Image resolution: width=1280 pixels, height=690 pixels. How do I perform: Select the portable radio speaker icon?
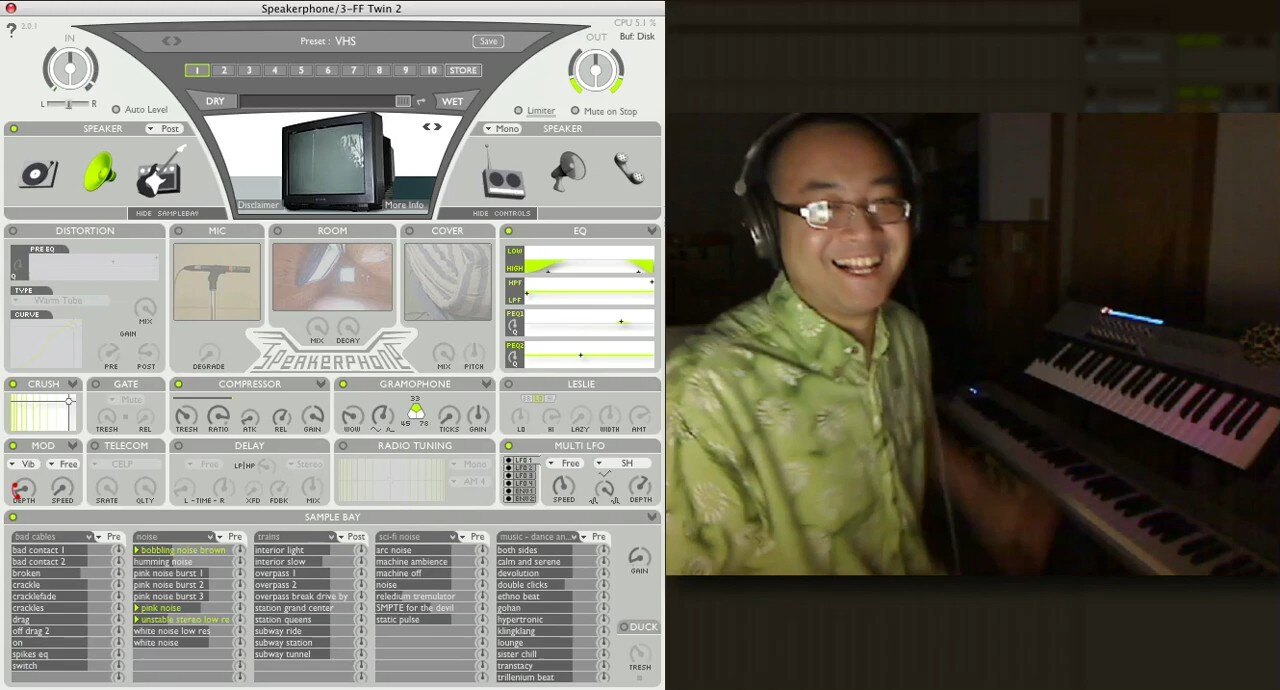tap(503, 174)
